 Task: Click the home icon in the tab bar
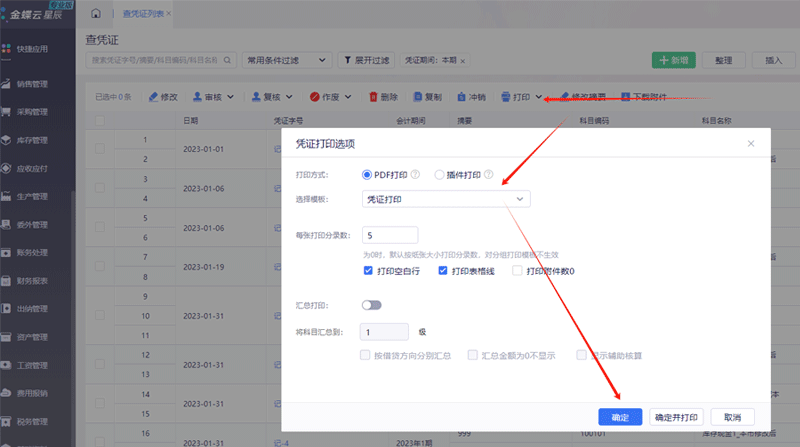(x=96, y=13)
